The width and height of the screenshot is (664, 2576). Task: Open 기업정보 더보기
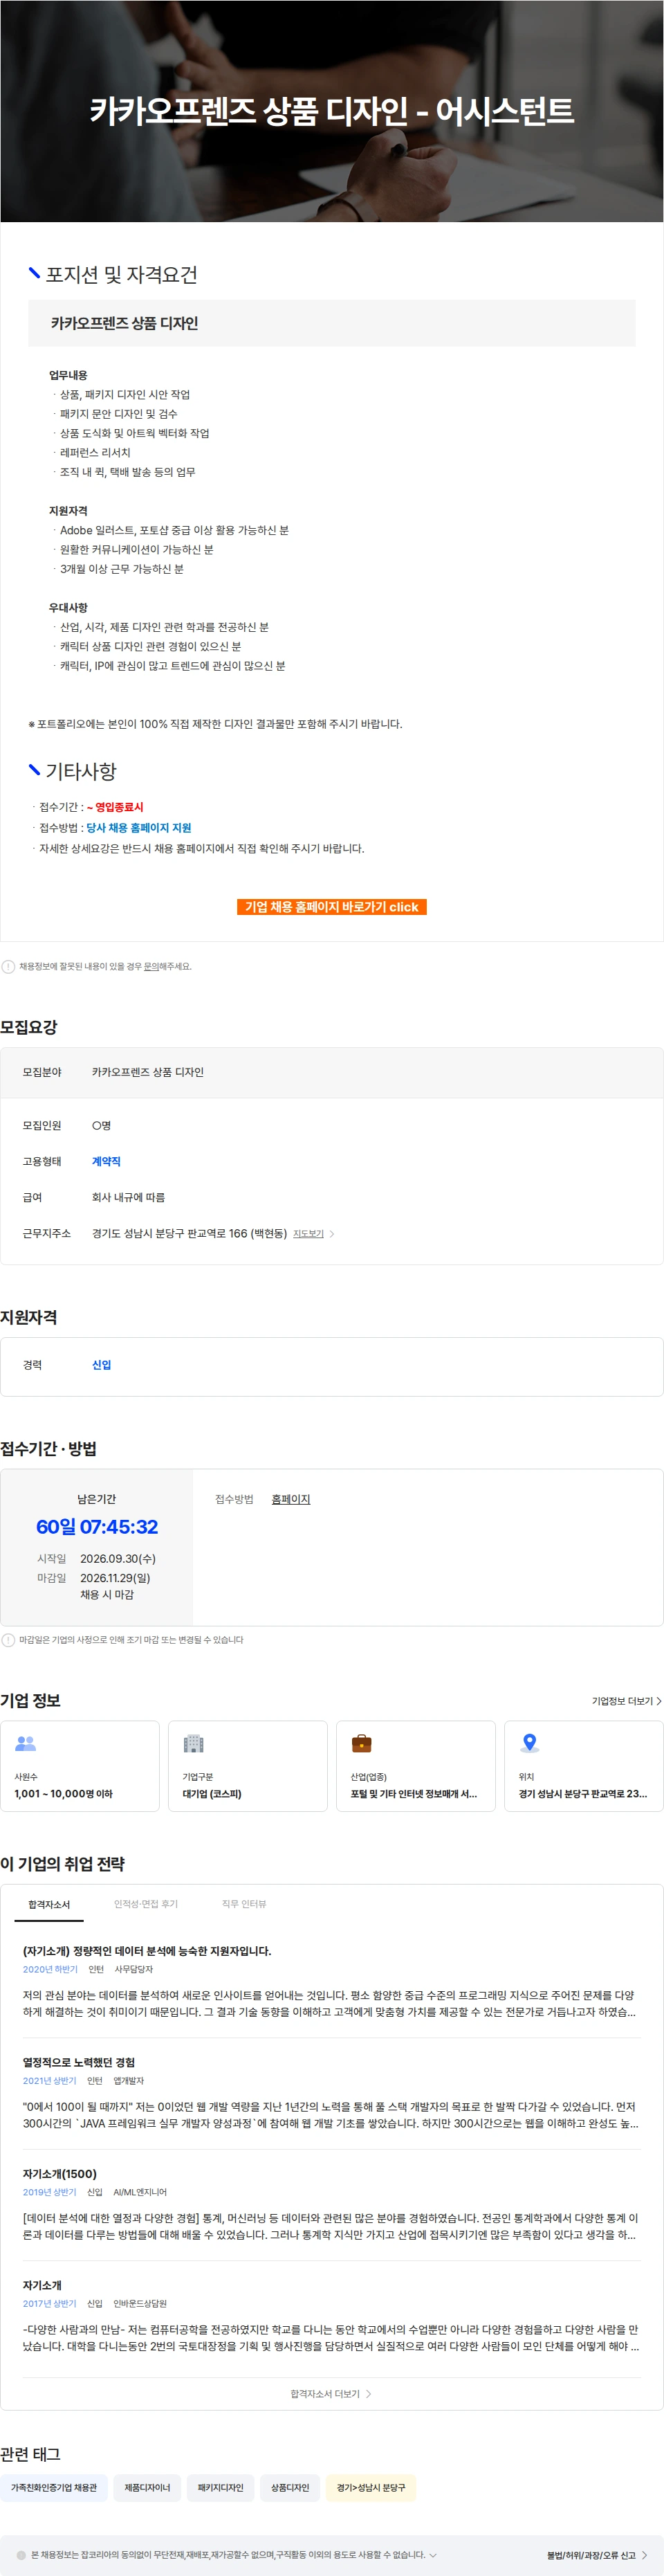(x=626, y=1700)
